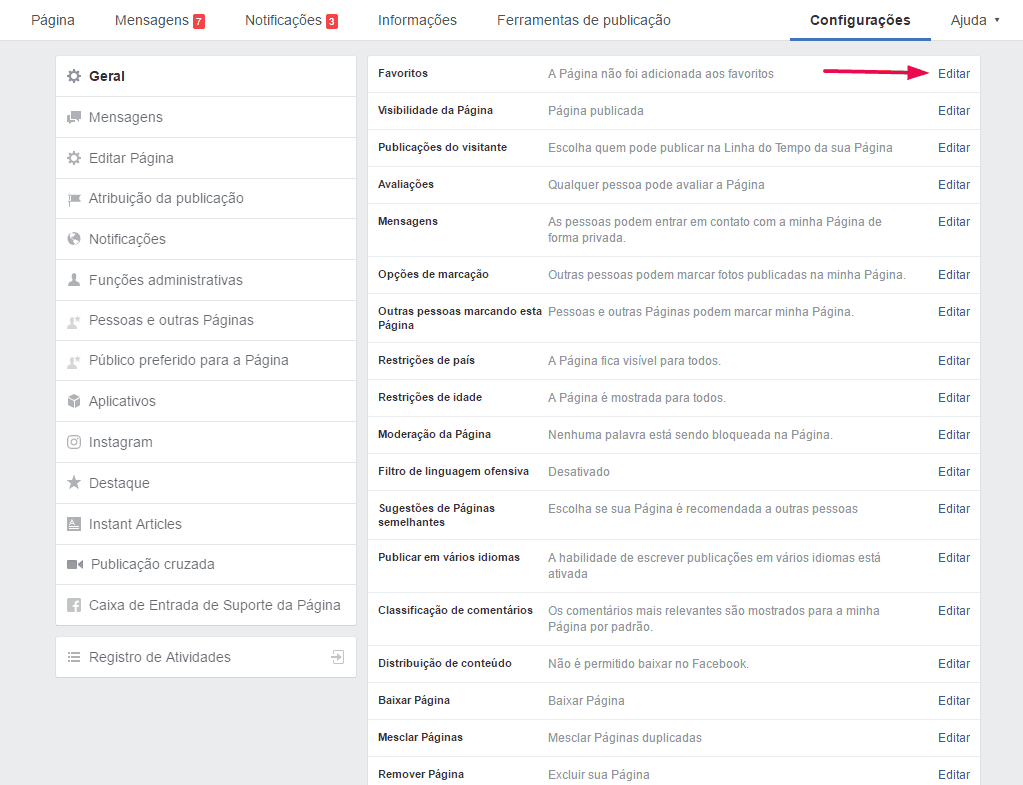Open Instant Articles in sidebar
The width and height of the screenshot is (1023, 785).
(x=206, y=524)
